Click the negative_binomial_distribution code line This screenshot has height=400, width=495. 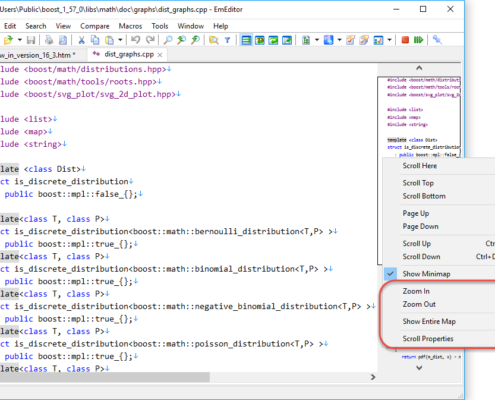[x=188, y=307]
